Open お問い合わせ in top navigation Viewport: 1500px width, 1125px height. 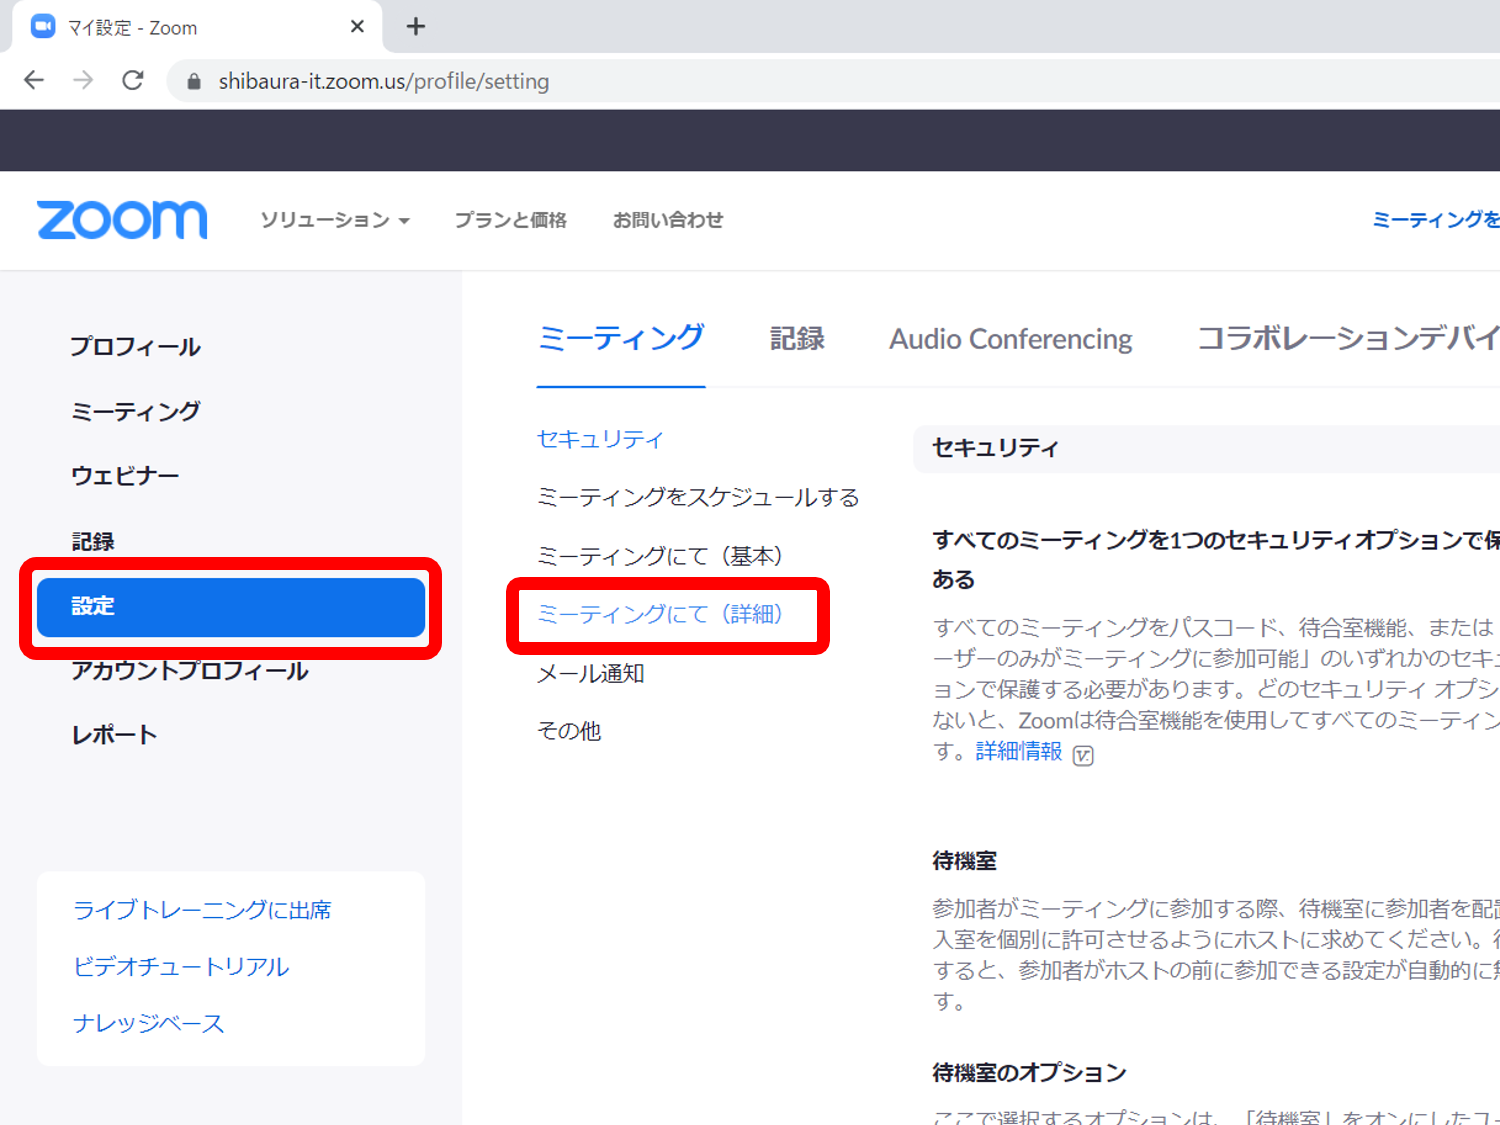click(x=668, y=220)
